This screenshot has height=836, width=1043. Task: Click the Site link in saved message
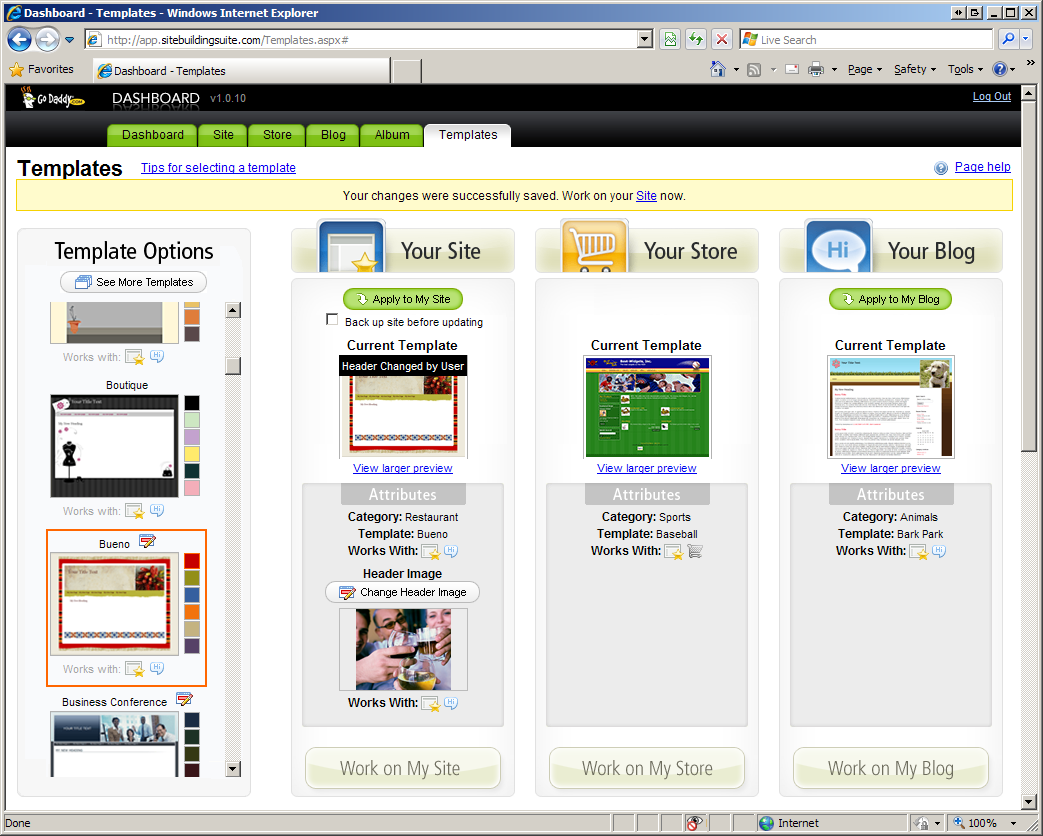pyautogui.click(x=646, y=196)
